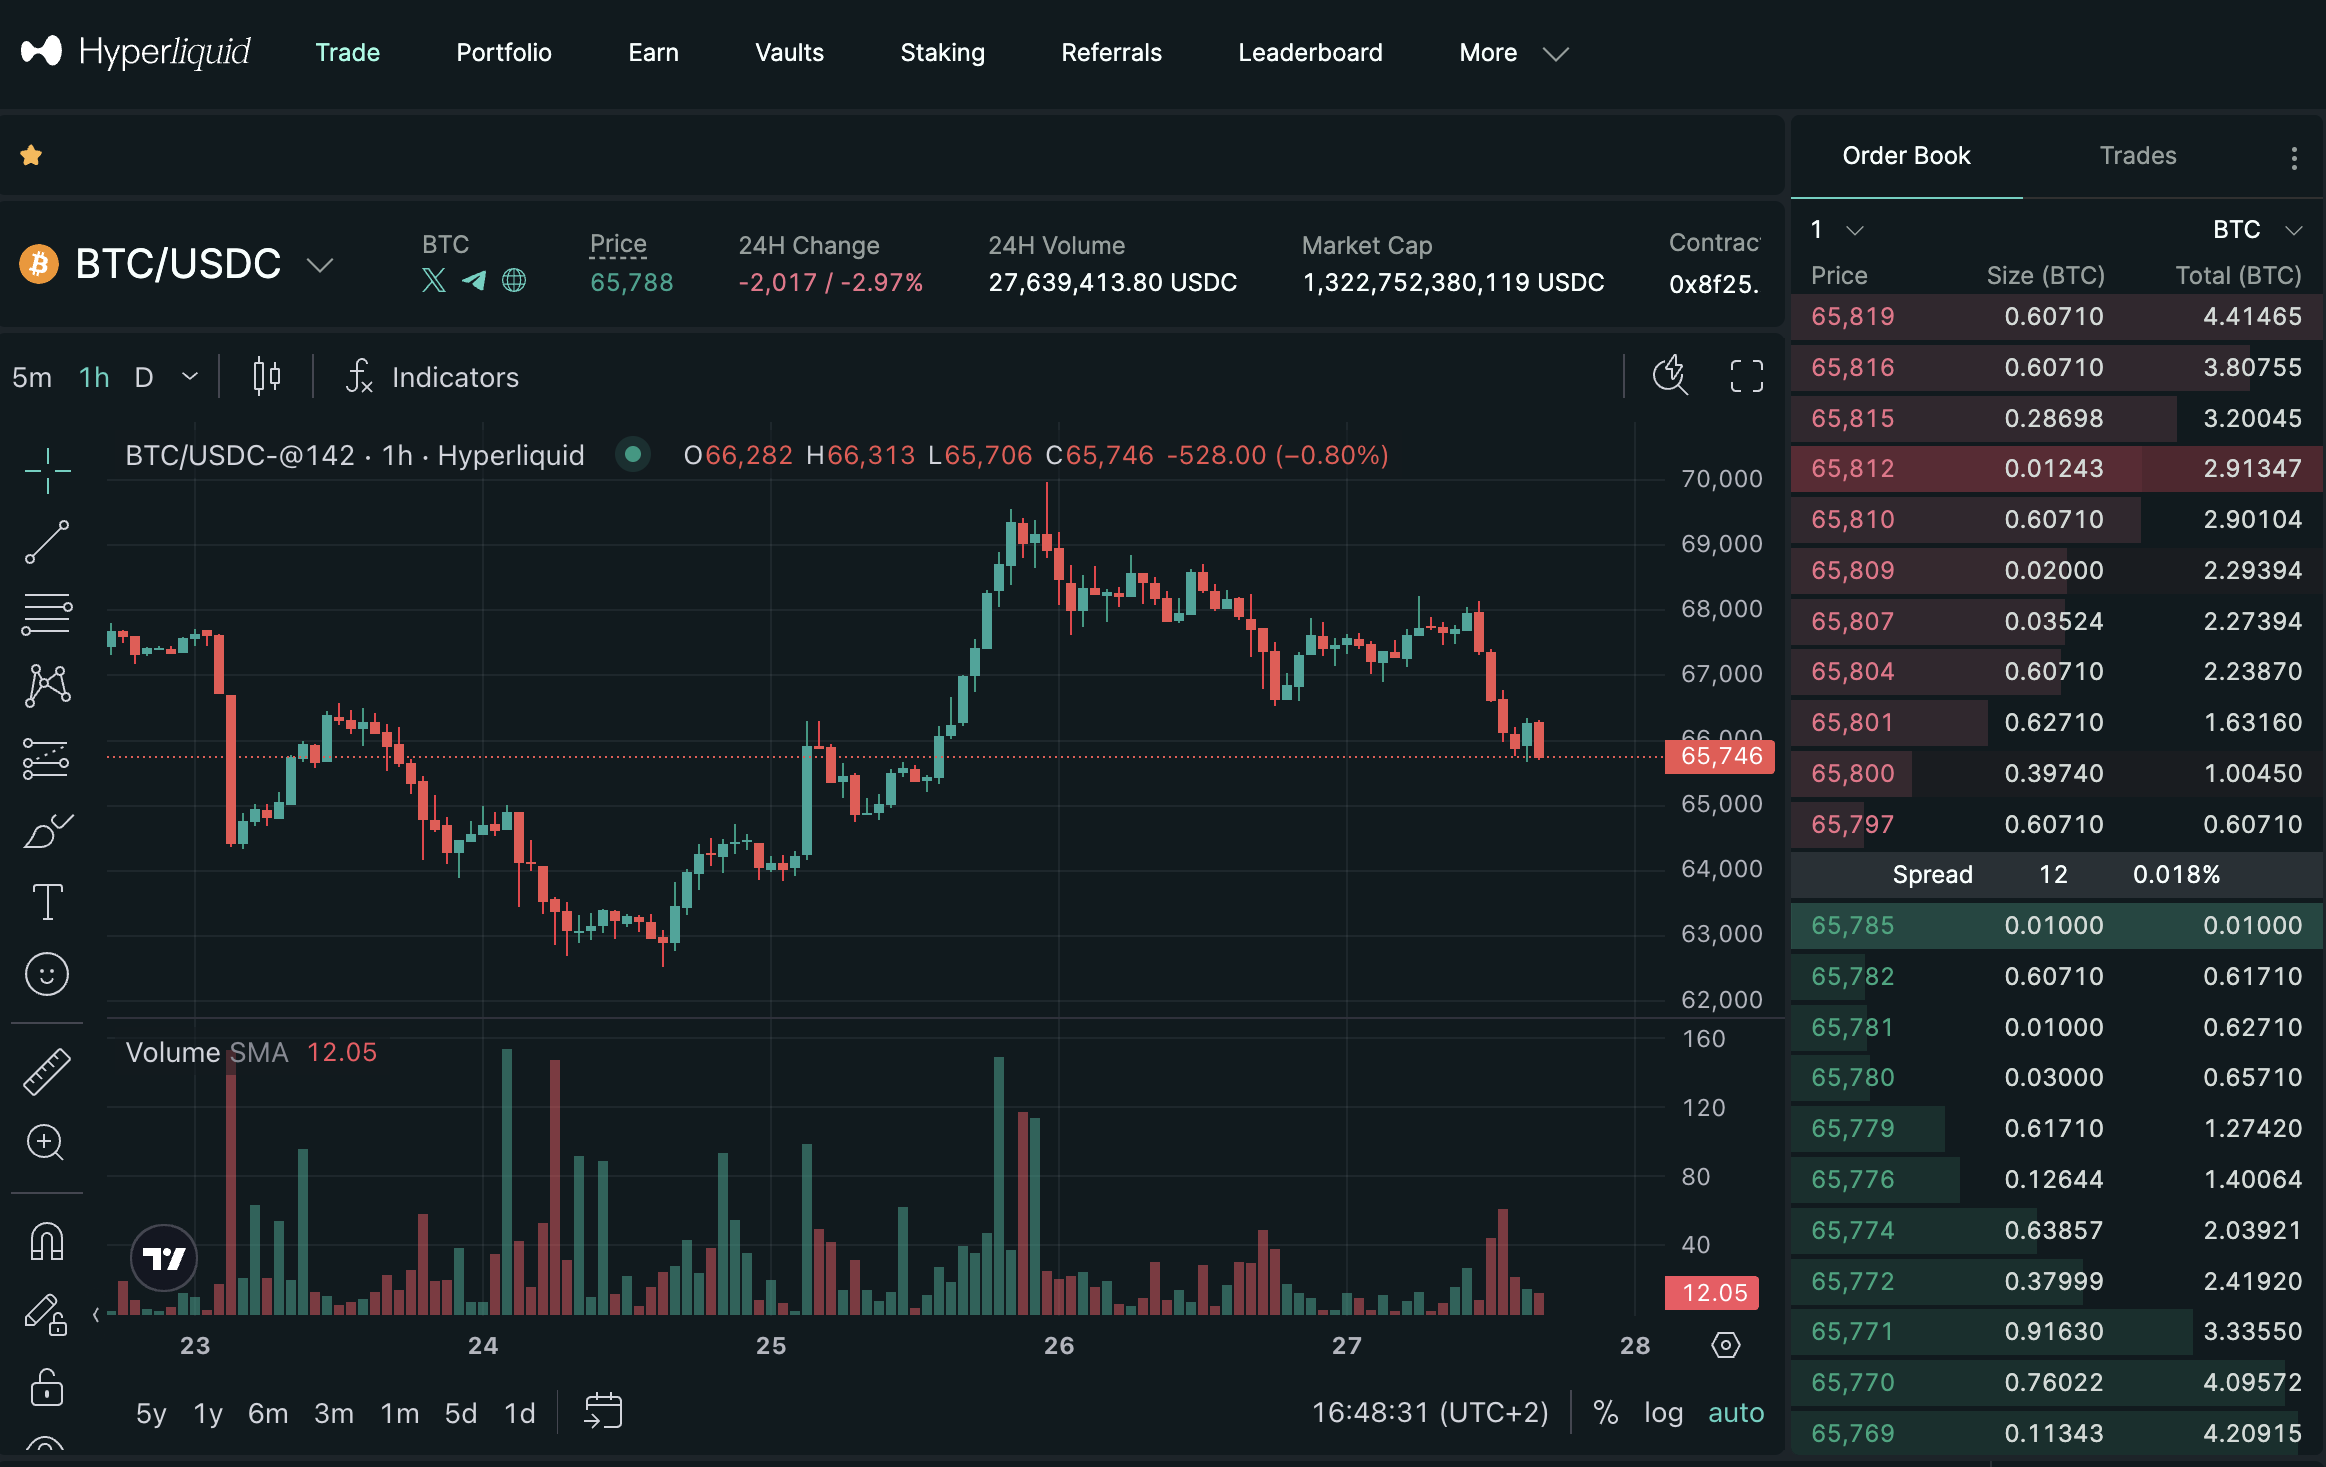Viewport: 2326px width, 1467px height.
Task: Enter fullscreen chart mode
Action: click(x=1746, y=377)
